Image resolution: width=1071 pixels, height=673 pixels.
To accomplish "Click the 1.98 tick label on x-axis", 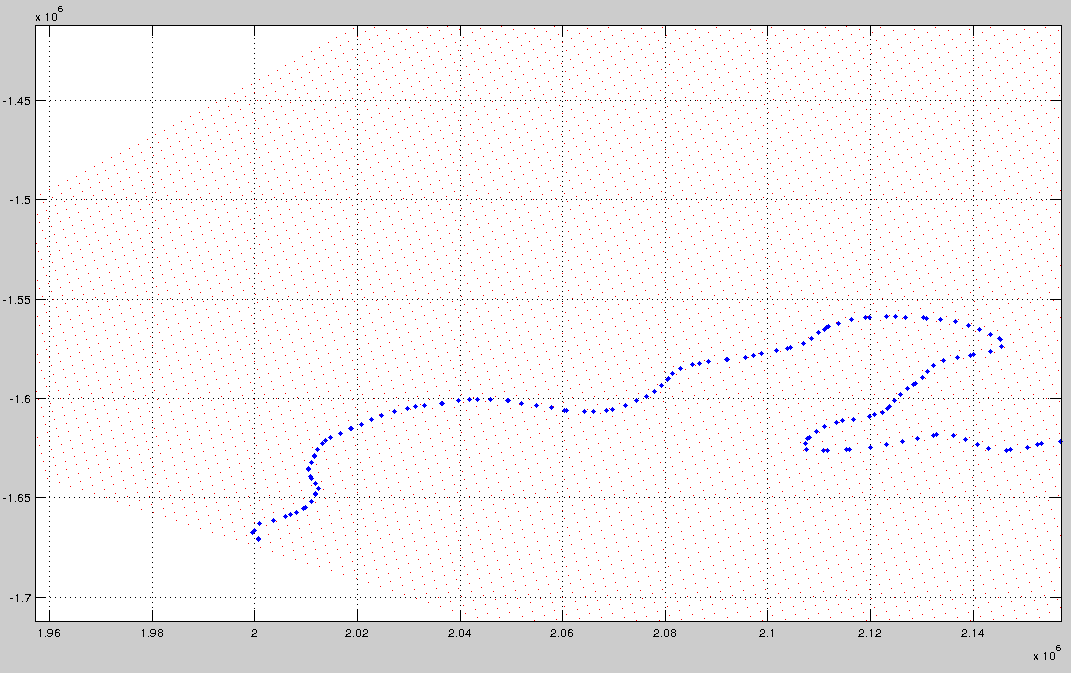I will [152, 634].
